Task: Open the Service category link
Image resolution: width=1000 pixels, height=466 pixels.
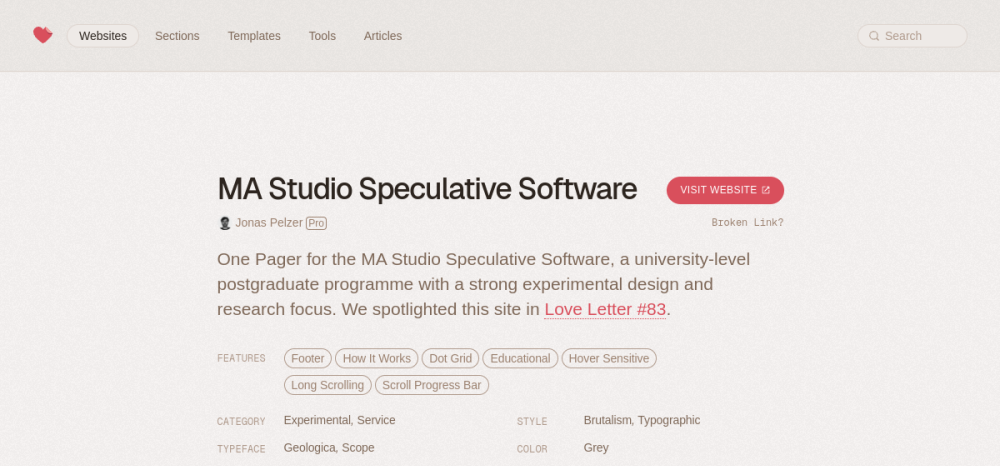Action: [x=376, y=420]
